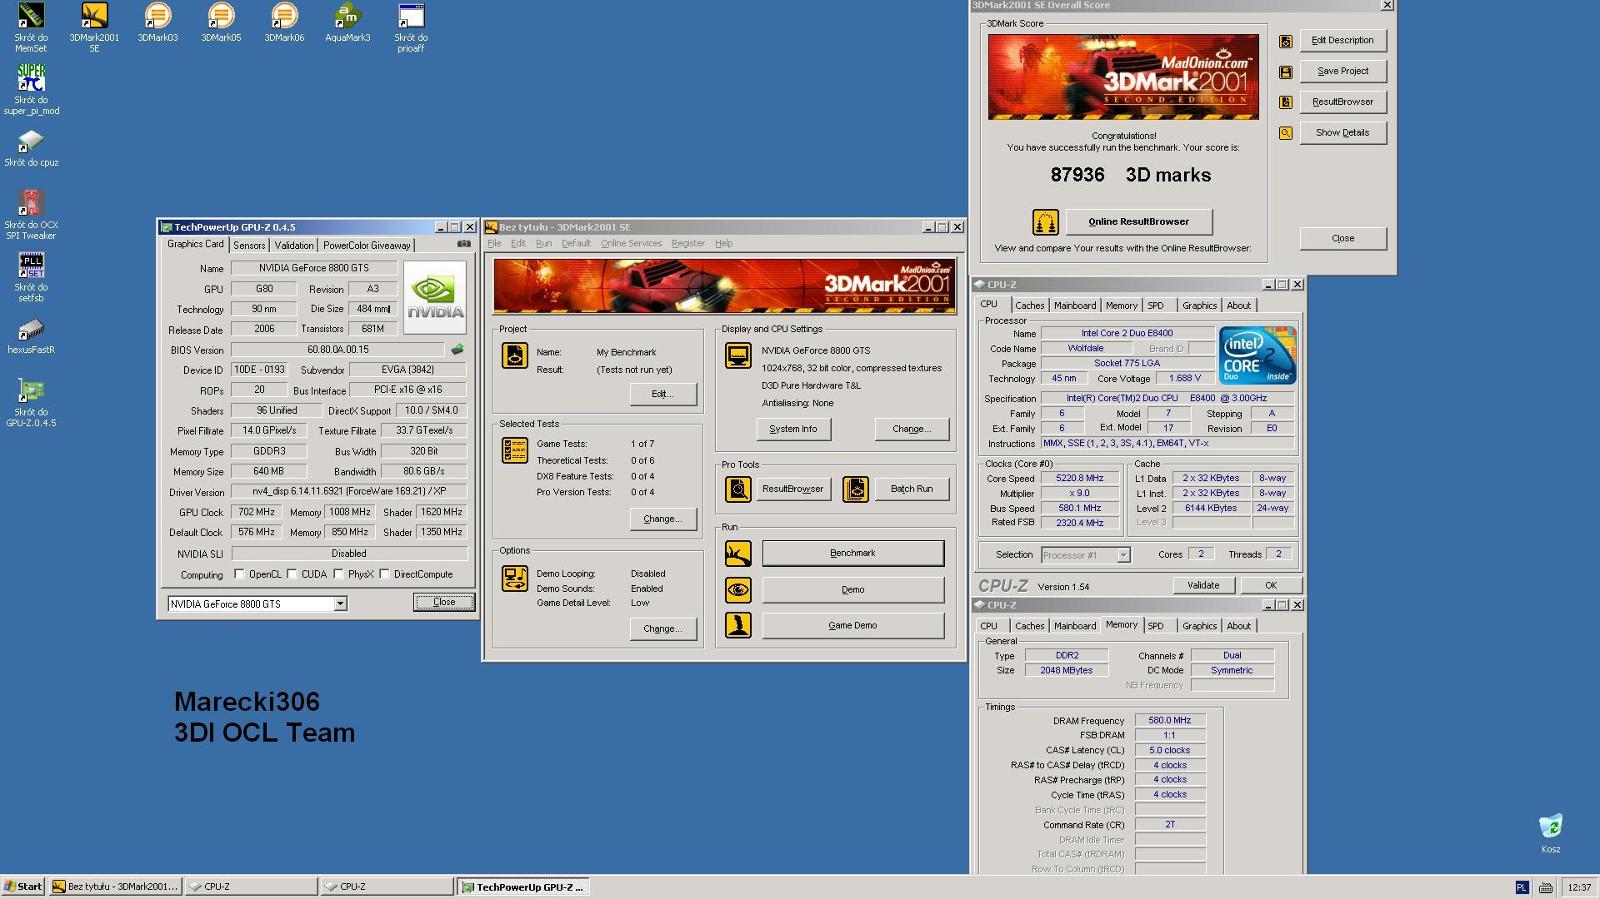Click the Display settings monitor icon
The image size is (1600, 899).
[x=738, y=355]
